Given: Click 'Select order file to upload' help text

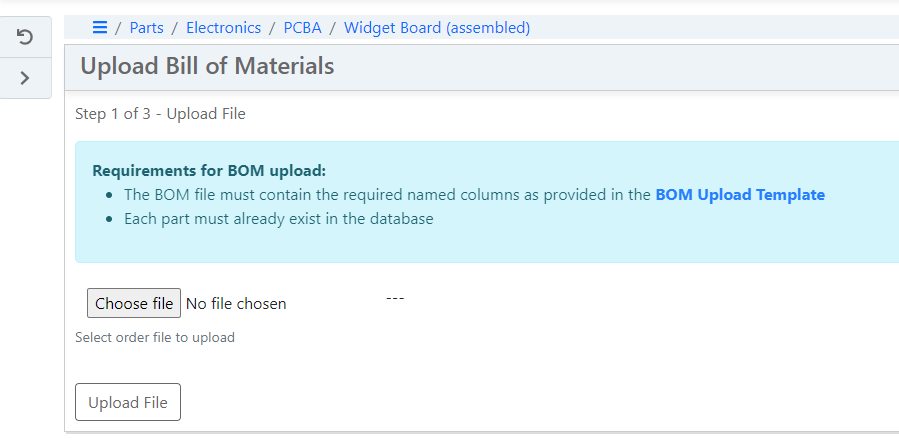Looking at the screenshot, I should [x=155, y=338].
